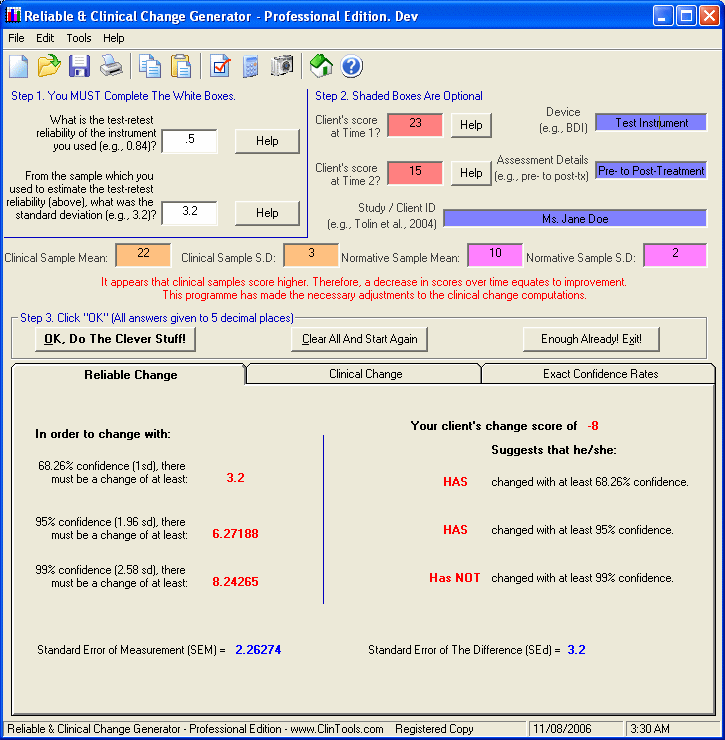Click Help beside the test-retest reliability box
Screen dimensions: 725x740
point(267,141)
